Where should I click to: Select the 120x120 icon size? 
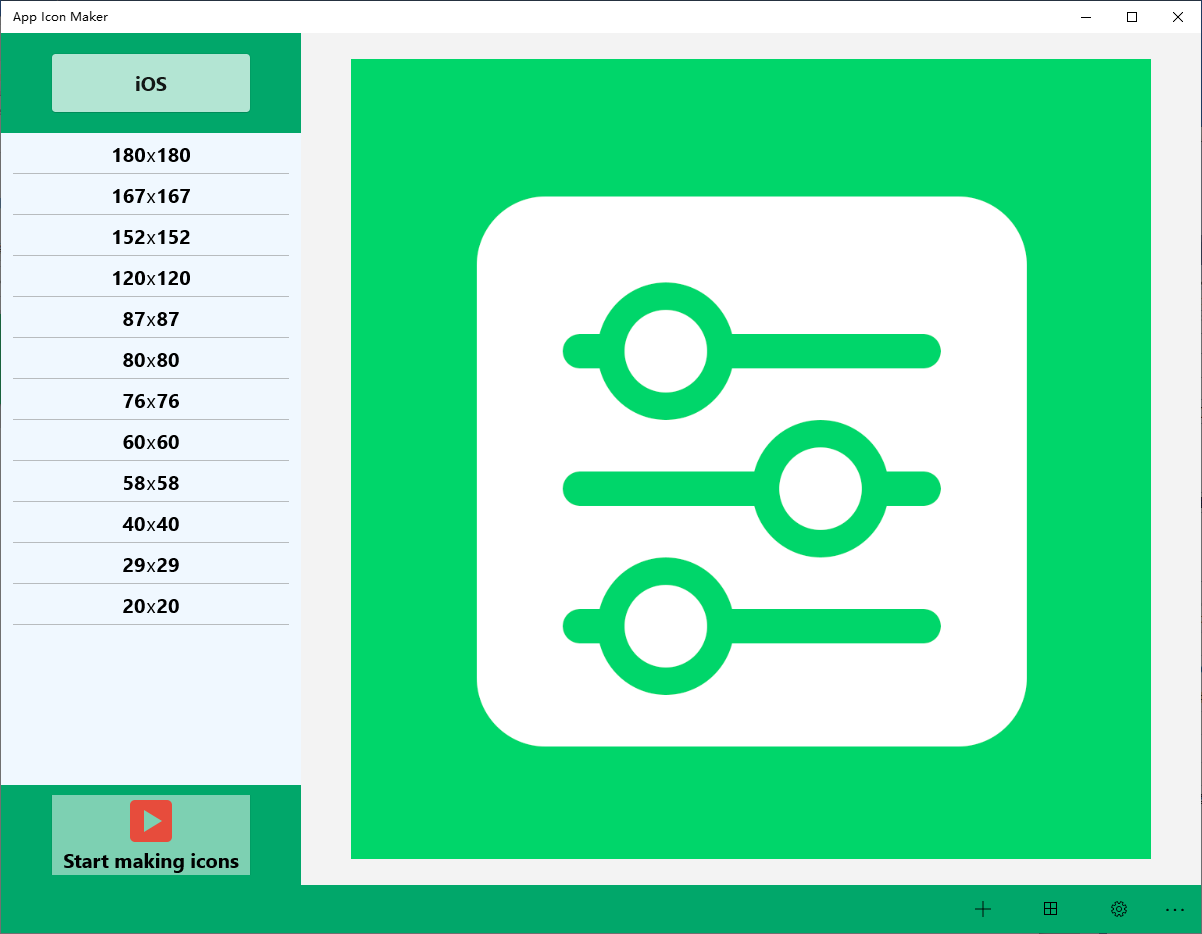pyautogui.click(x=150, y=278)
